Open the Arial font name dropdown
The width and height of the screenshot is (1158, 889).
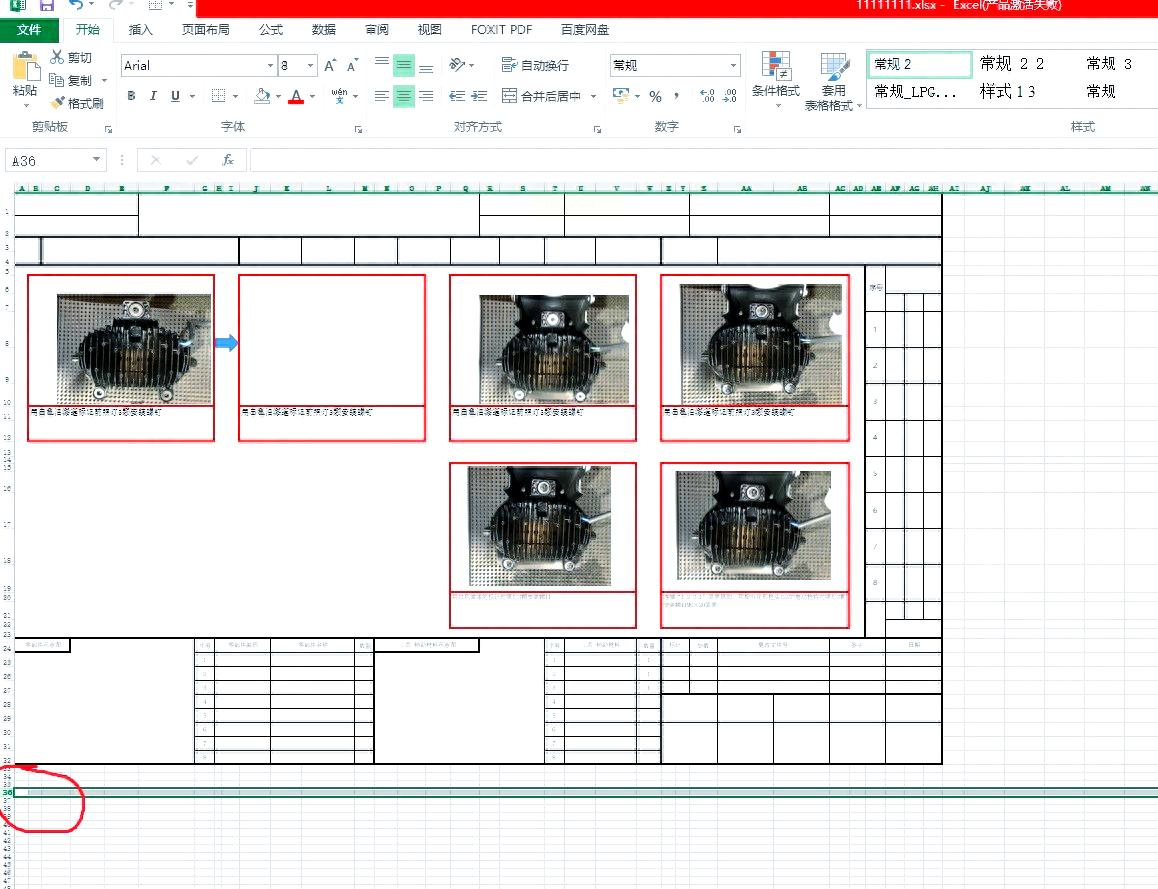270,65
